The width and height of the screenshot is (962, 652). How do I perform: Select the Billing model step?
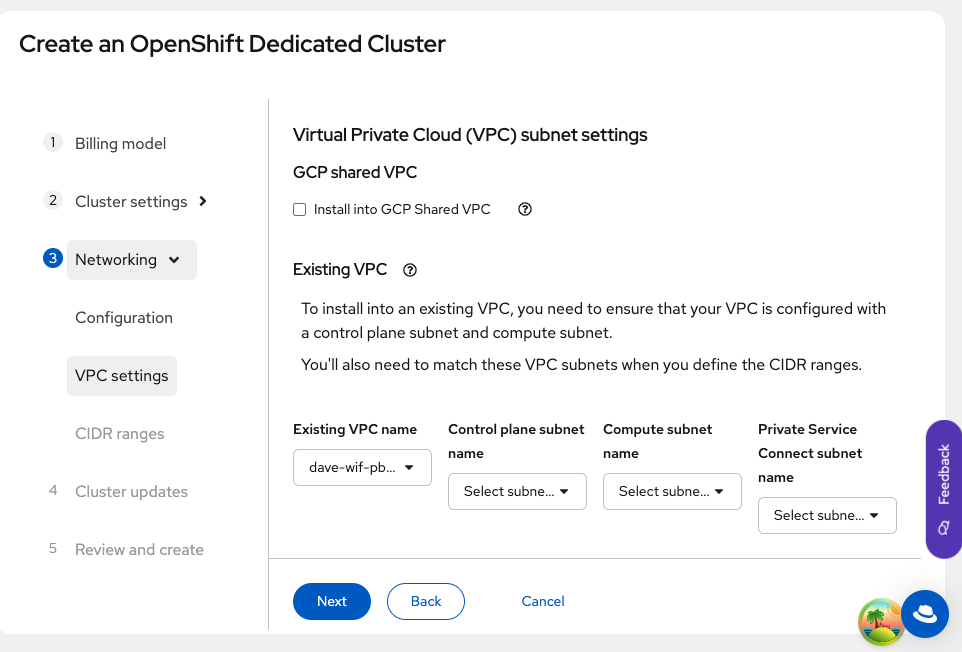121,144
